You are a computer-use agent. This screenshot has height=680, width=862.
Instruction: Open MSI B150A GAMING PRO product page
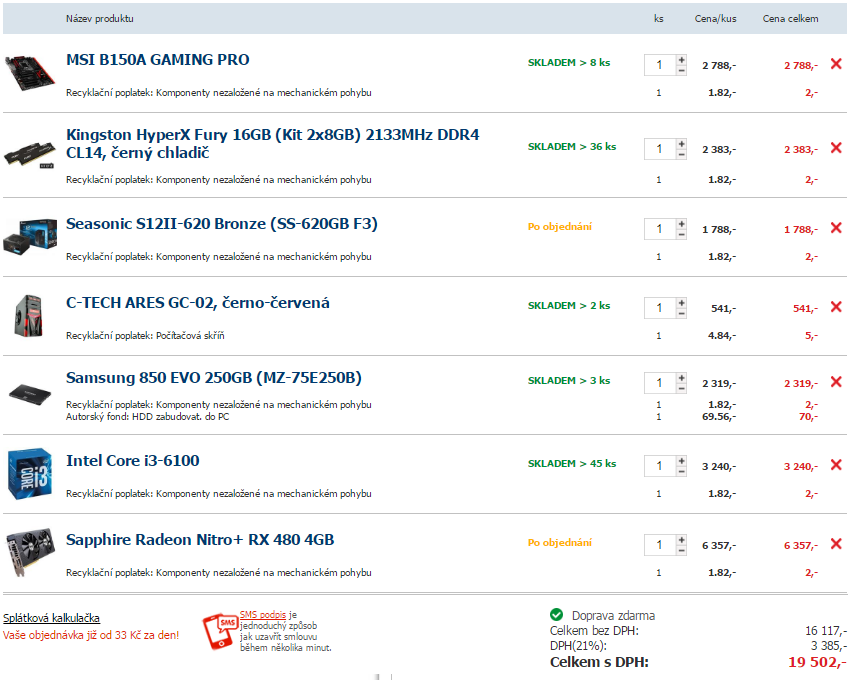tap(158, 59)
